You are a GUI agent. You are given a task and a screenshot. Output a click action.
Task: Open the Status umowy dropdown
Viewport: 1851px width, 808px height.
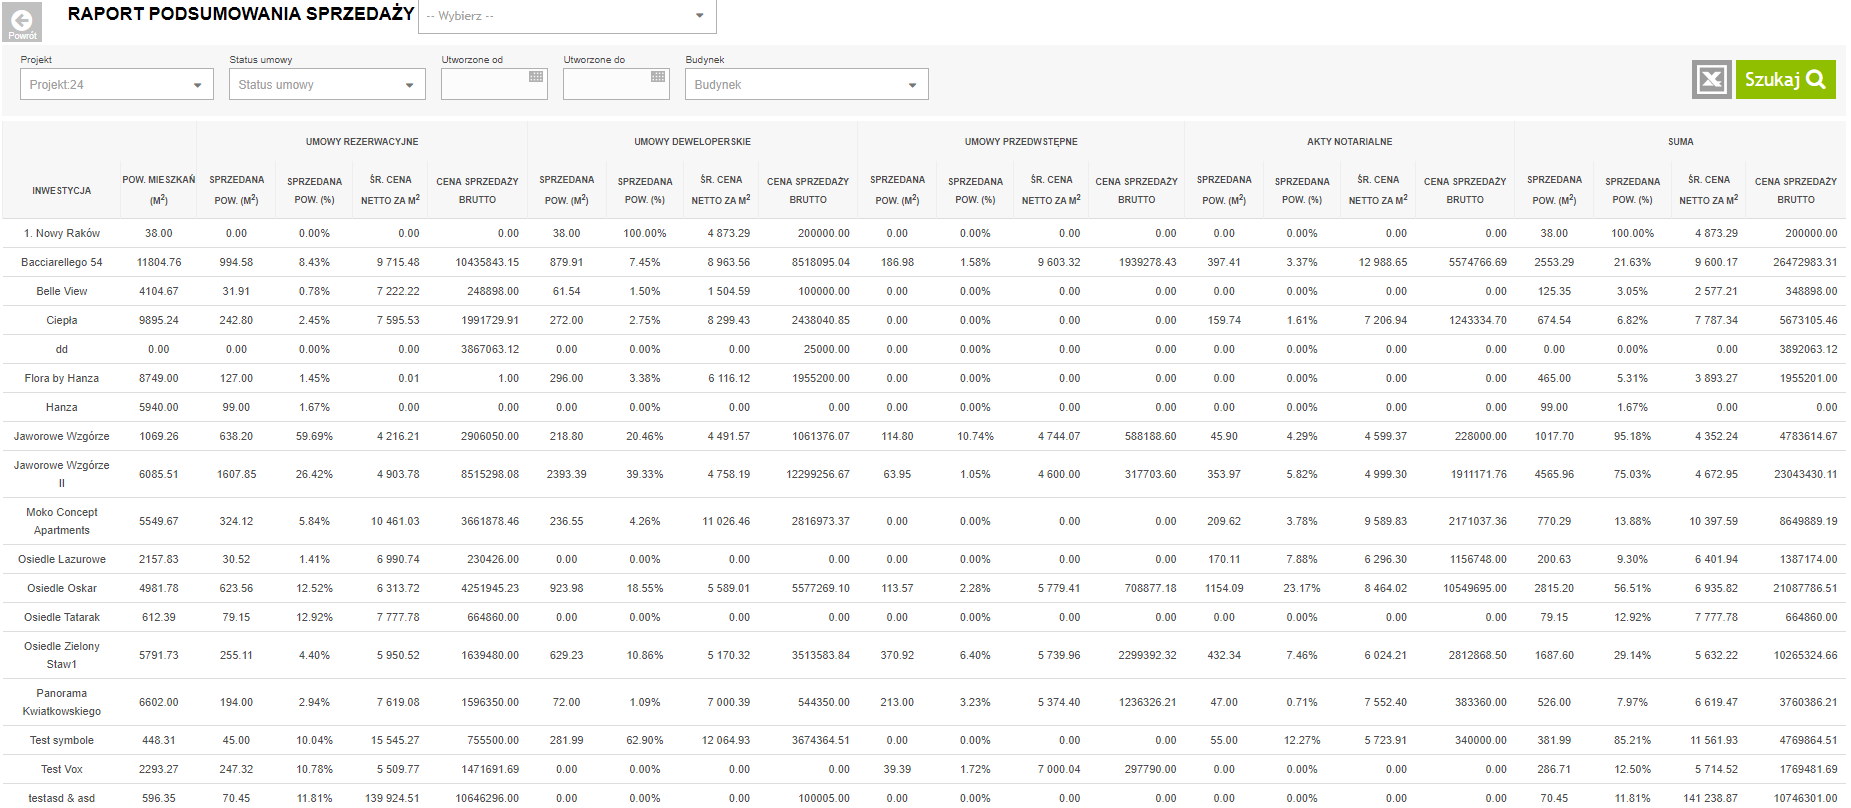(327, 84)
